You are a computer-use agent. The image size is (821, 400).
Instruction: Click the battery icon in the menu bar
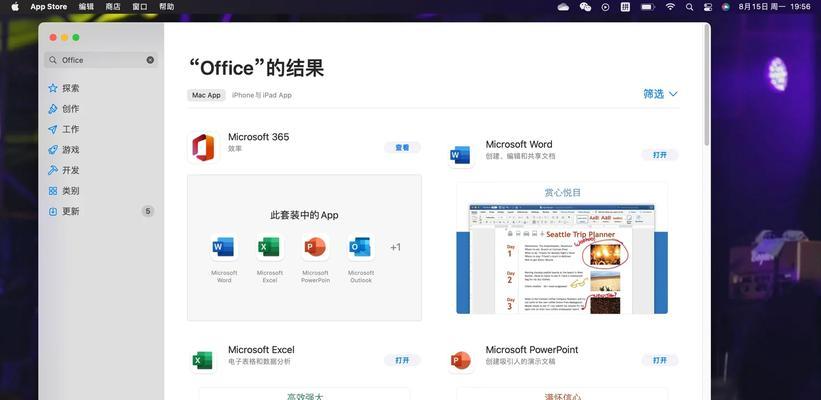tap(648, 7)
